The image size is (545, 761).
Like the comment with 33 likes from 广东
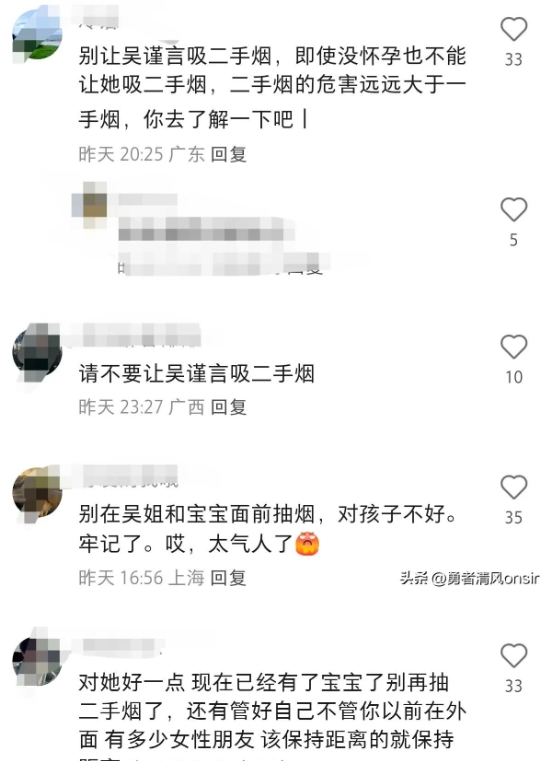(513, 29)
